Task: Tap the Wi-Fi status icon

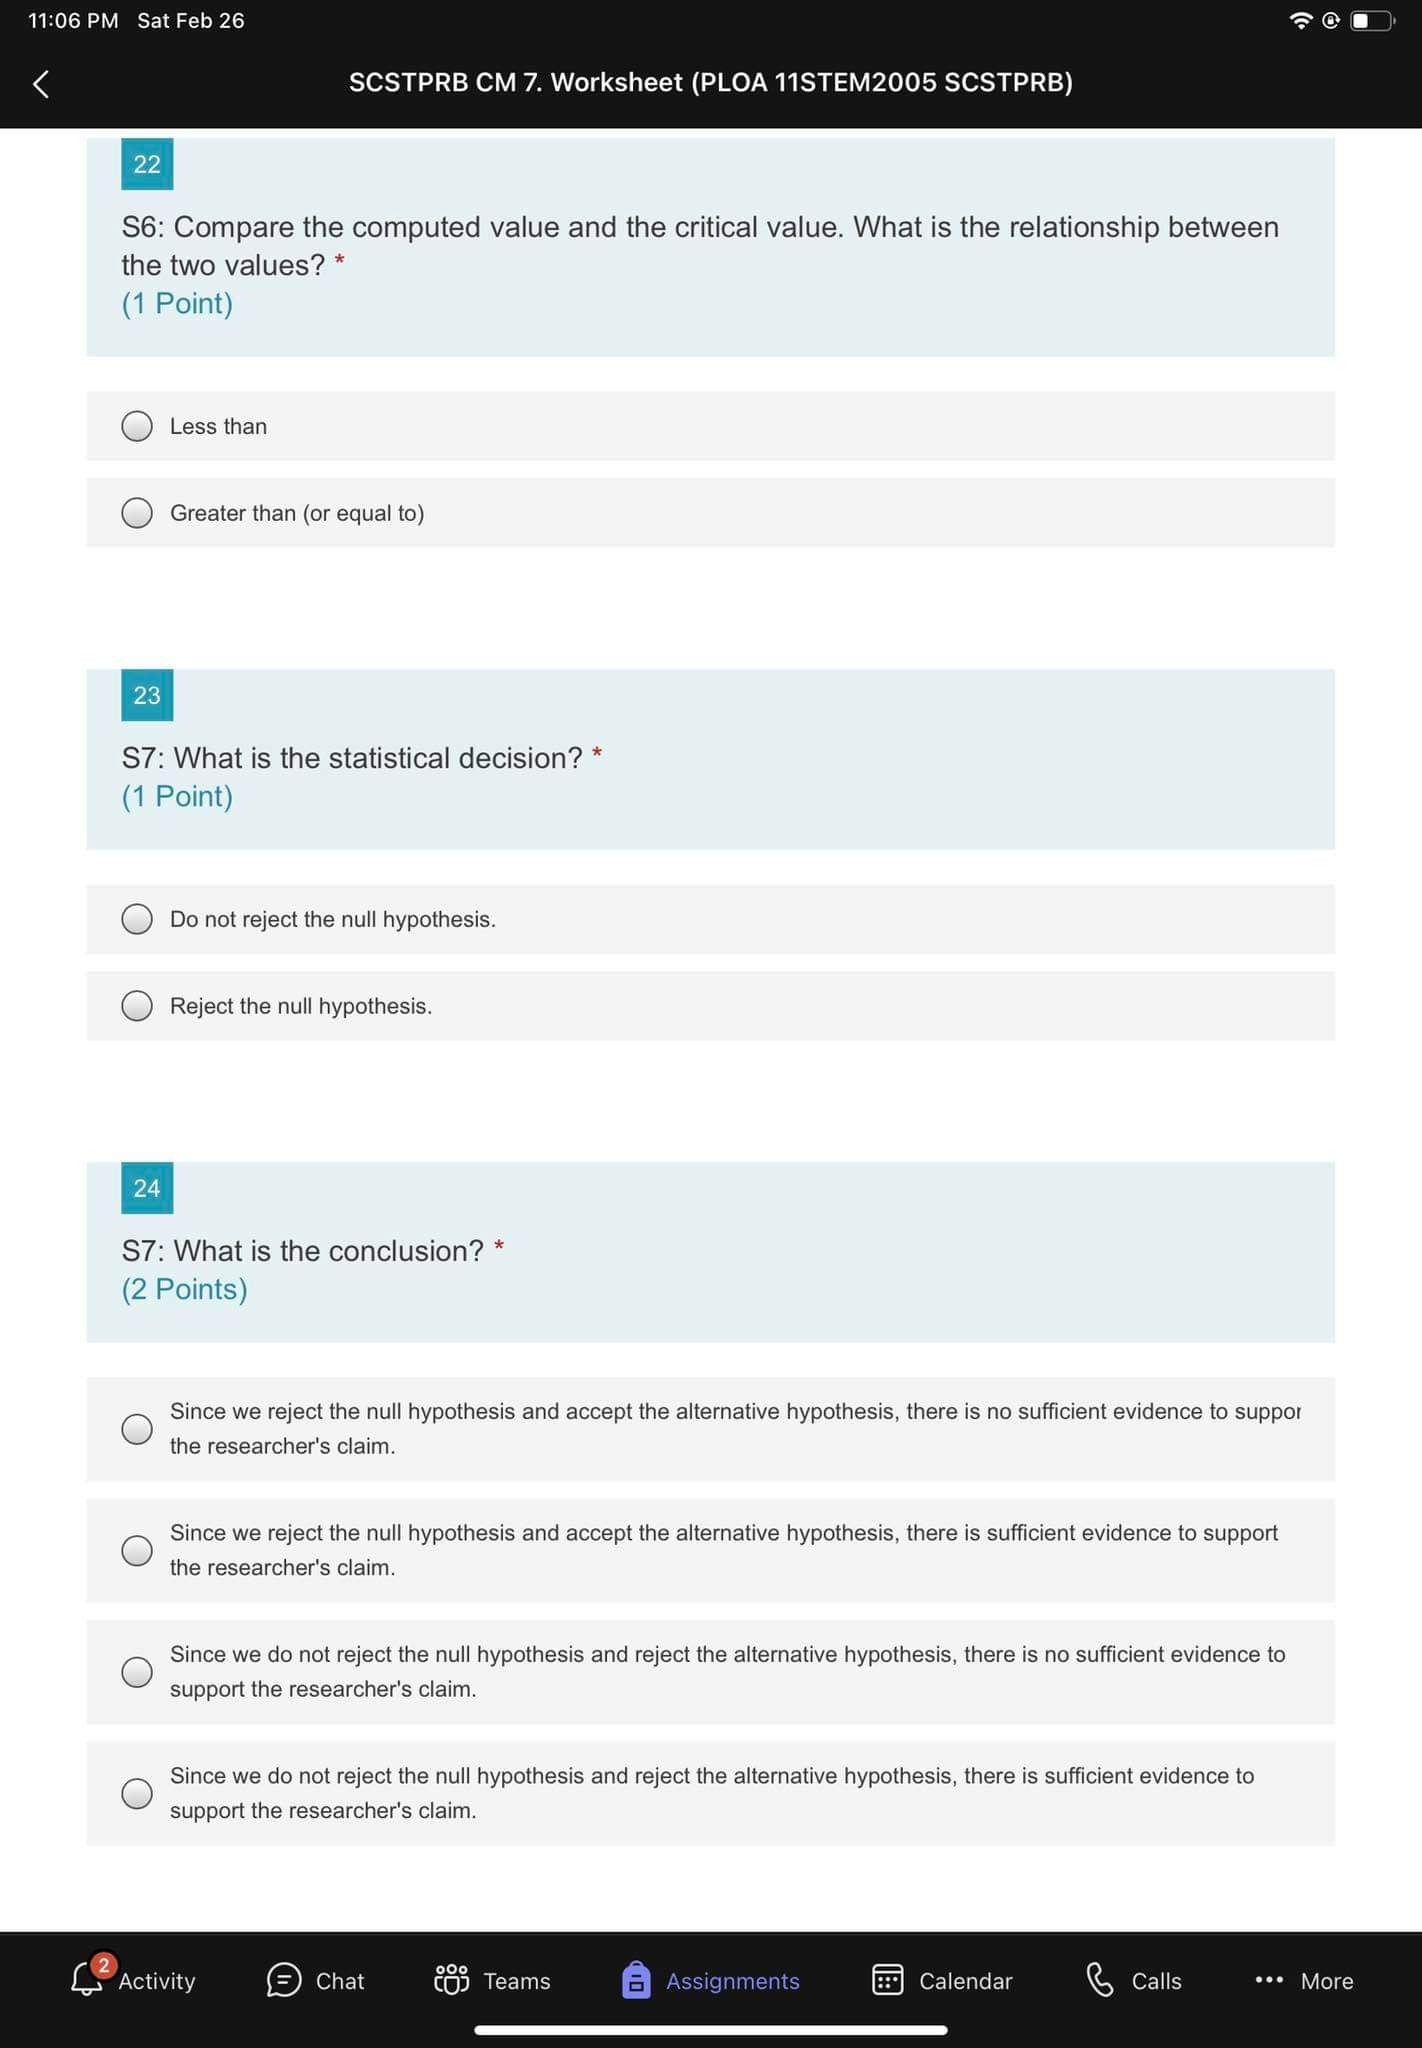Action: point(1299,18)
